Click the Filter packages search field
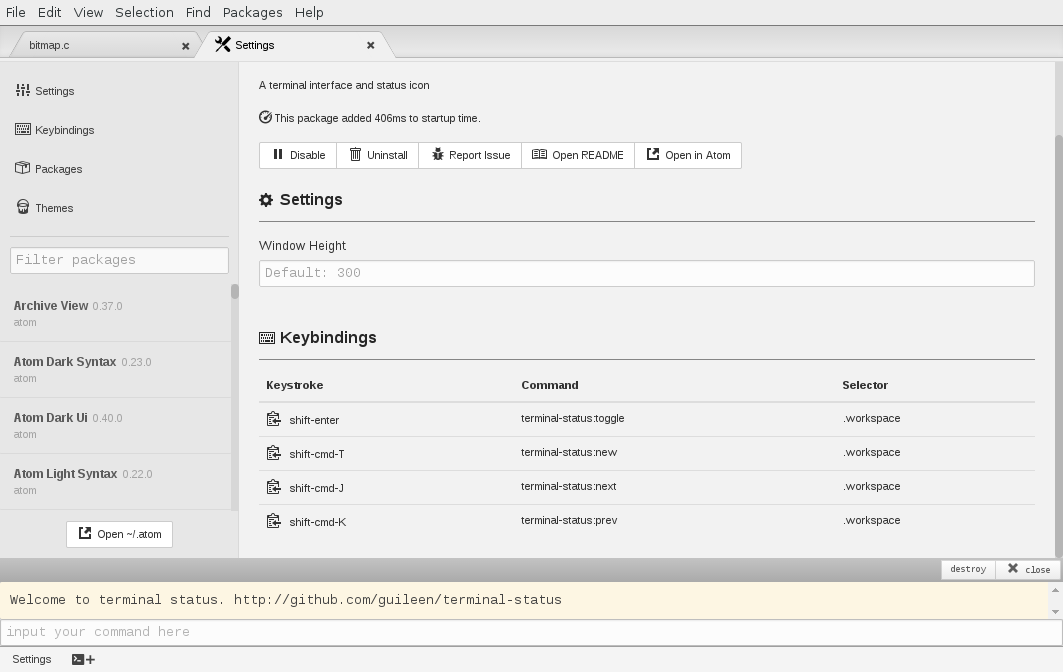The width and height of the screenshot is (1063, 672). (119, 260)
